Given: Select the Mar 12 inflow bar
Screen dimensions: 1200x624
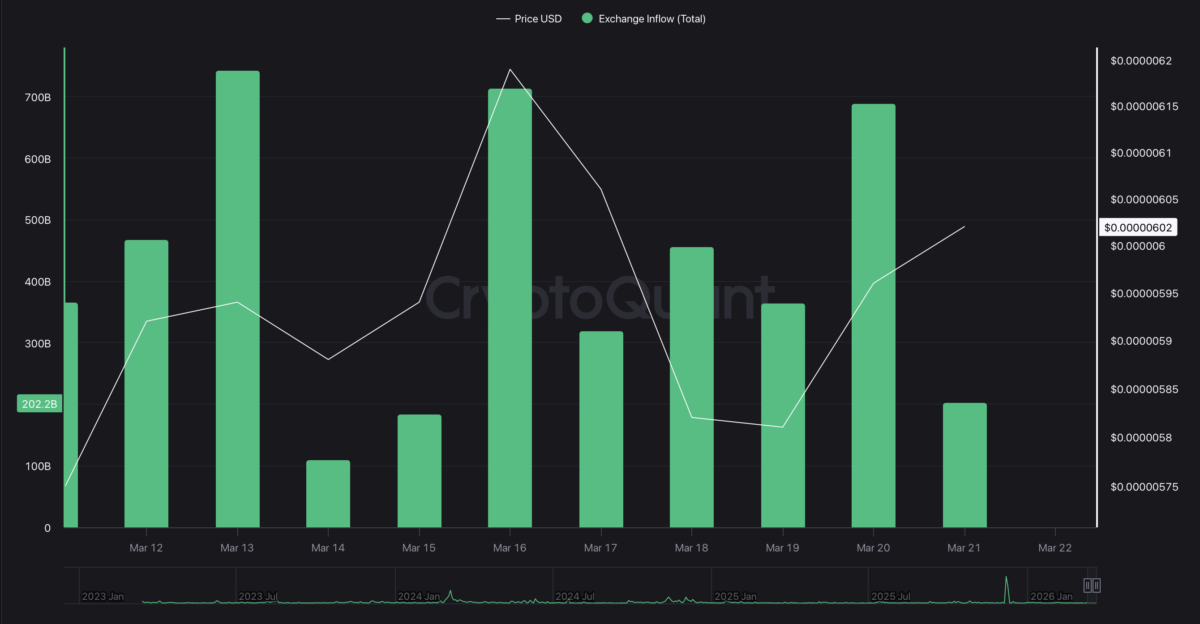Looking at the screenshot, I should 146,383.
